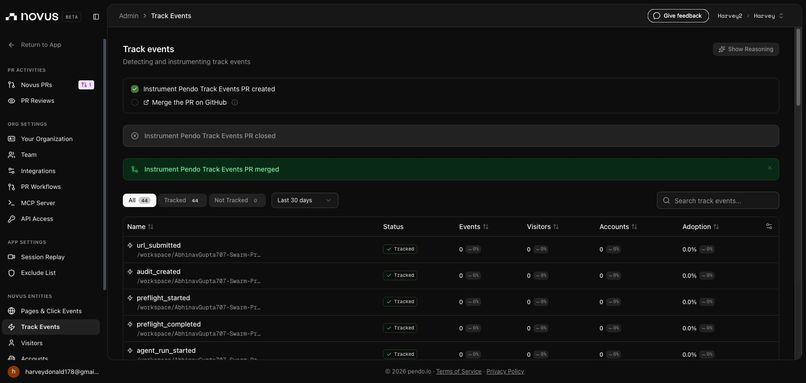Click the search magnifier icon
Image resolution: width=806 pixels, height=383 pixels.
click(x=666, y=200)
